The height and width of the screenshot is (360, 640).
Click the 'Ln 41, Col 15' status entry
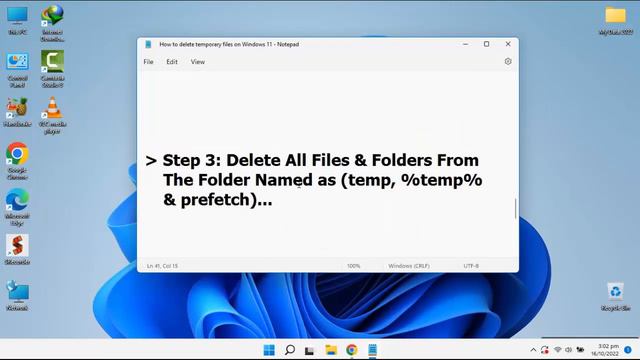(x=162, y=266)
